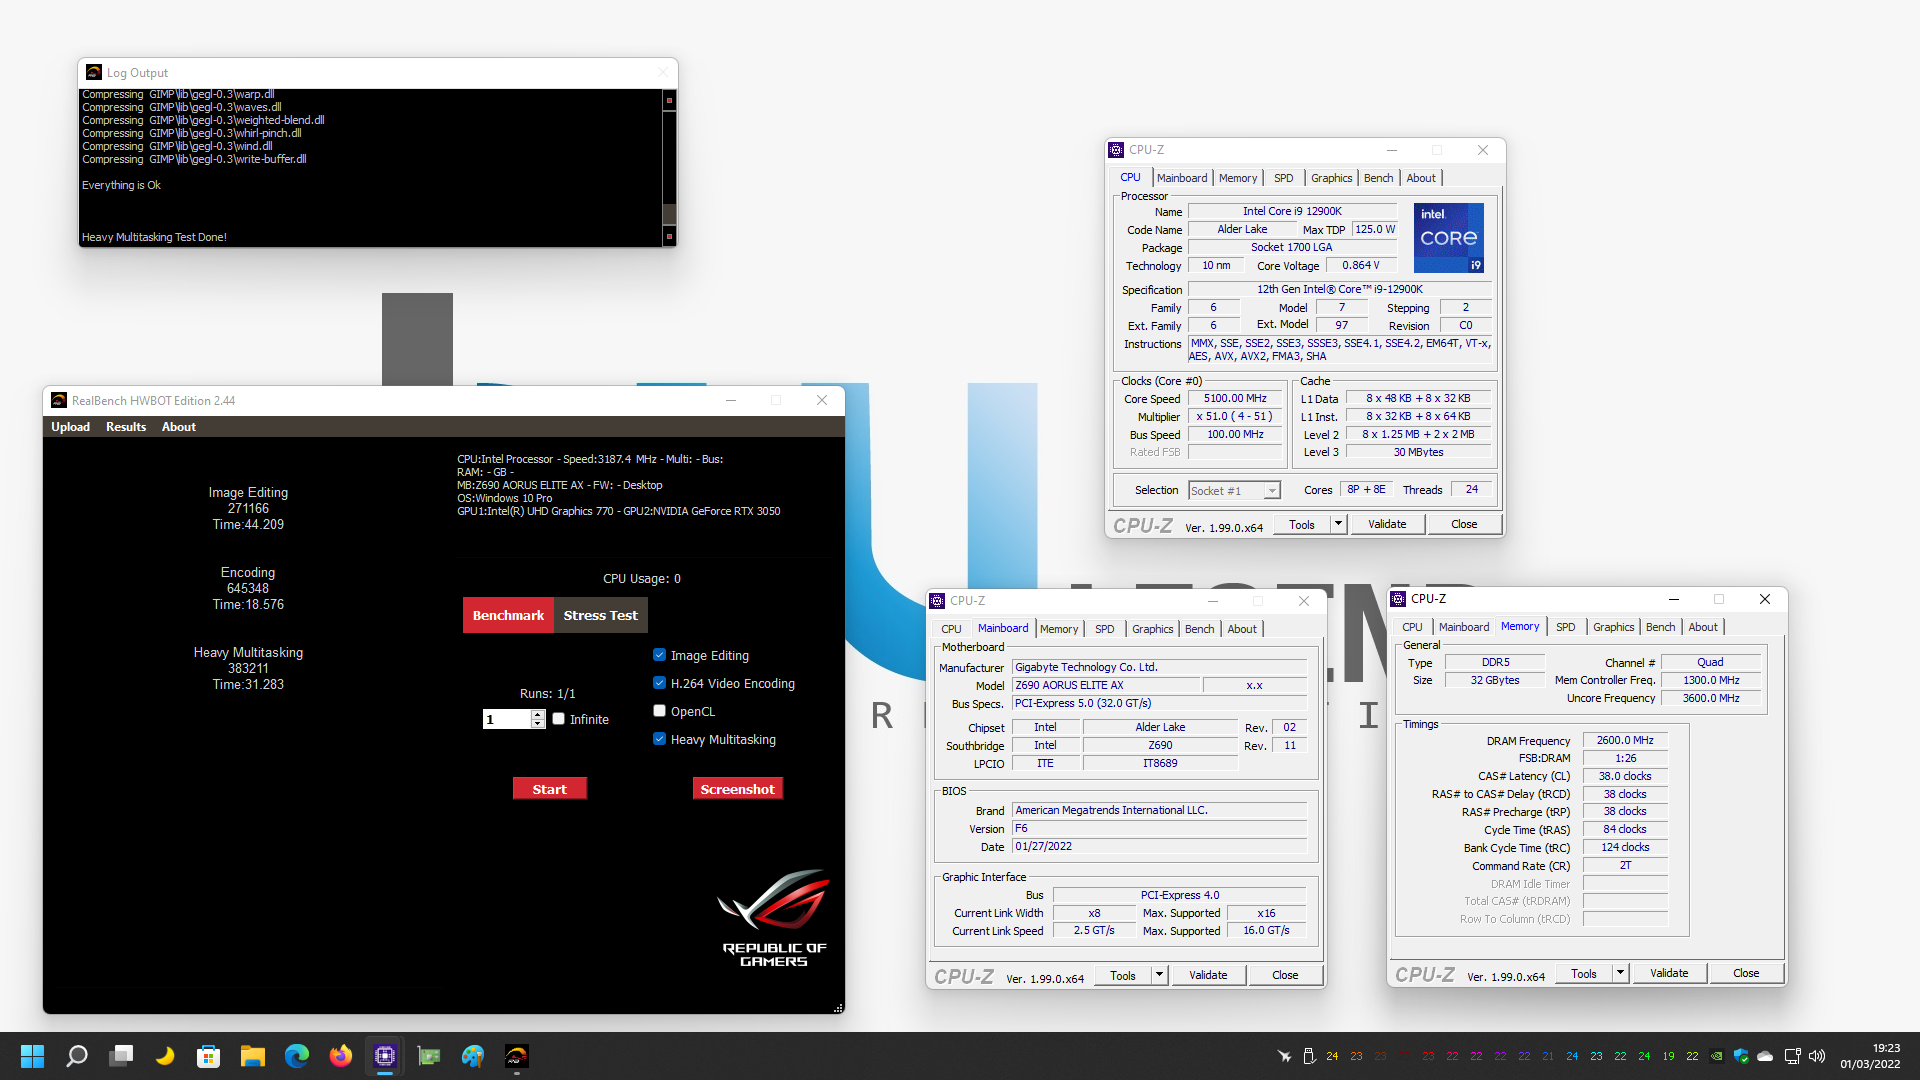Enable the Infinite runs checkbox
This screenshot has width=1920, height=1080.
point(558,719)
